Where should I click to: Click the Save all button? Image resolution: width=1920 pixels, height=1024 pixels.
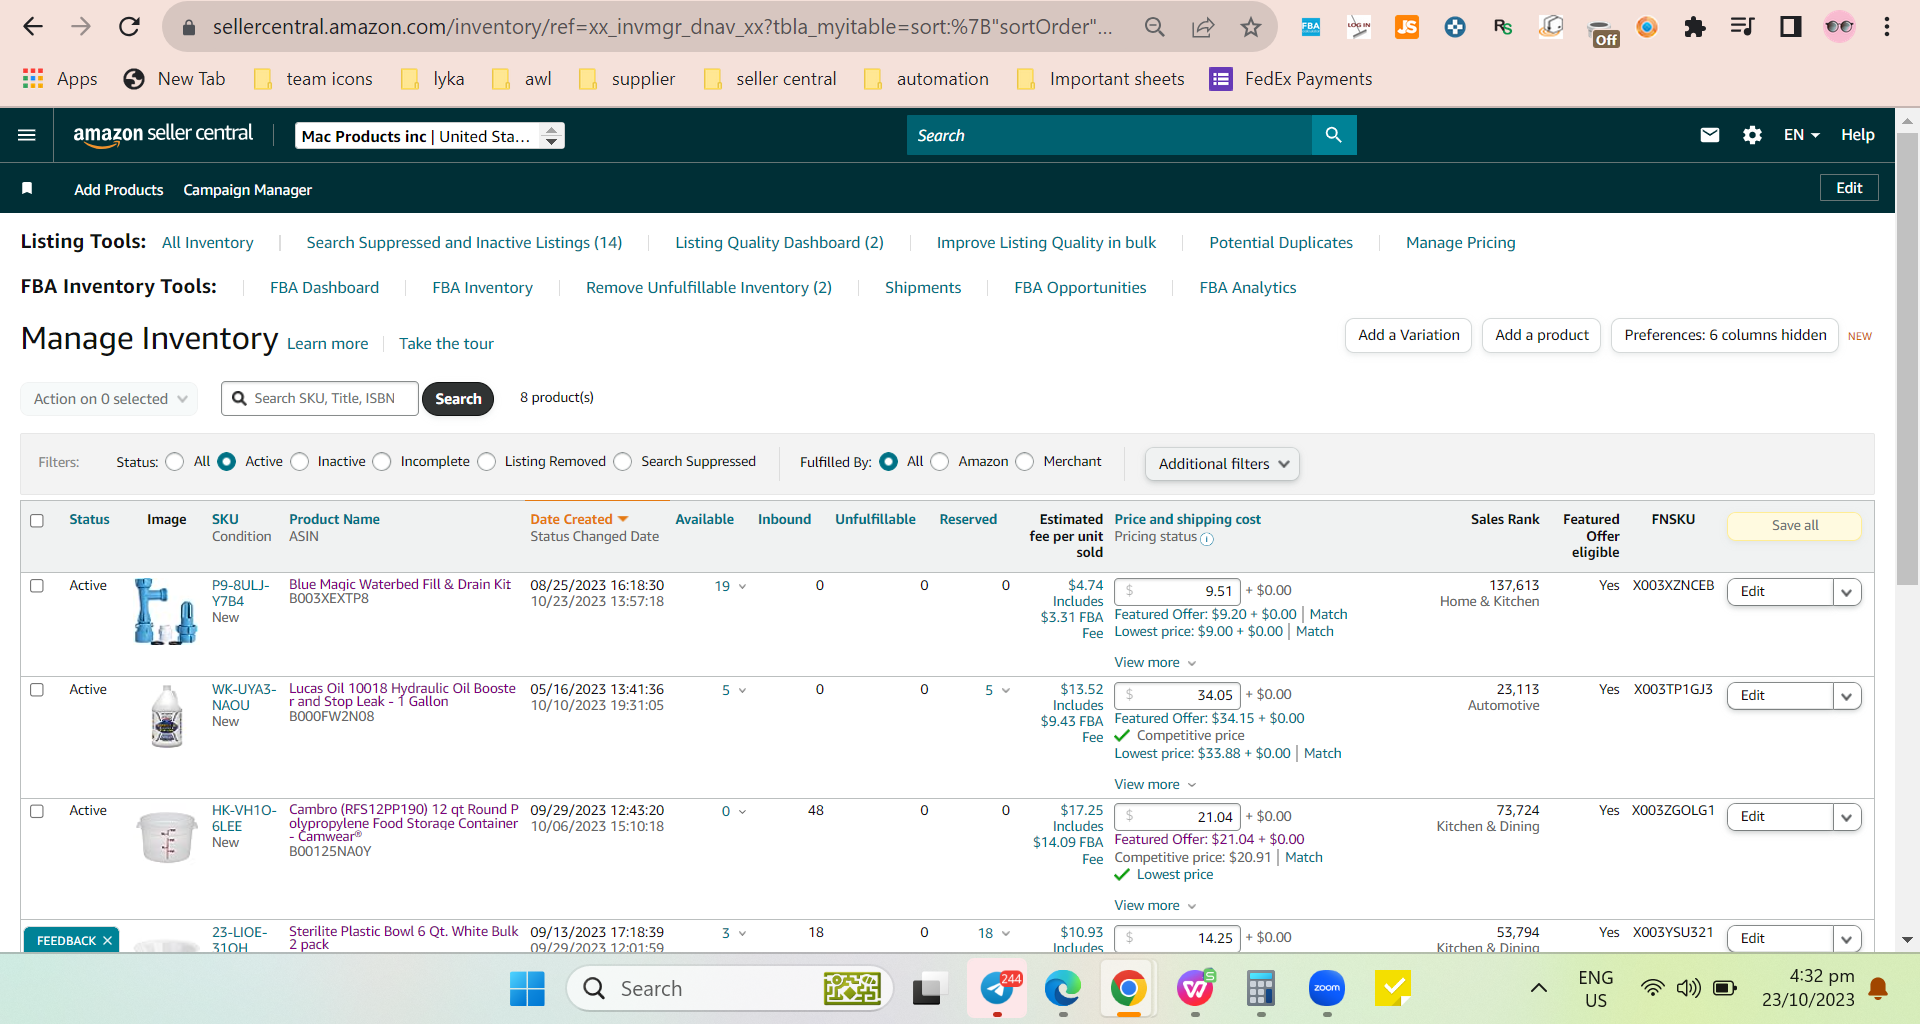[1794, 526]
